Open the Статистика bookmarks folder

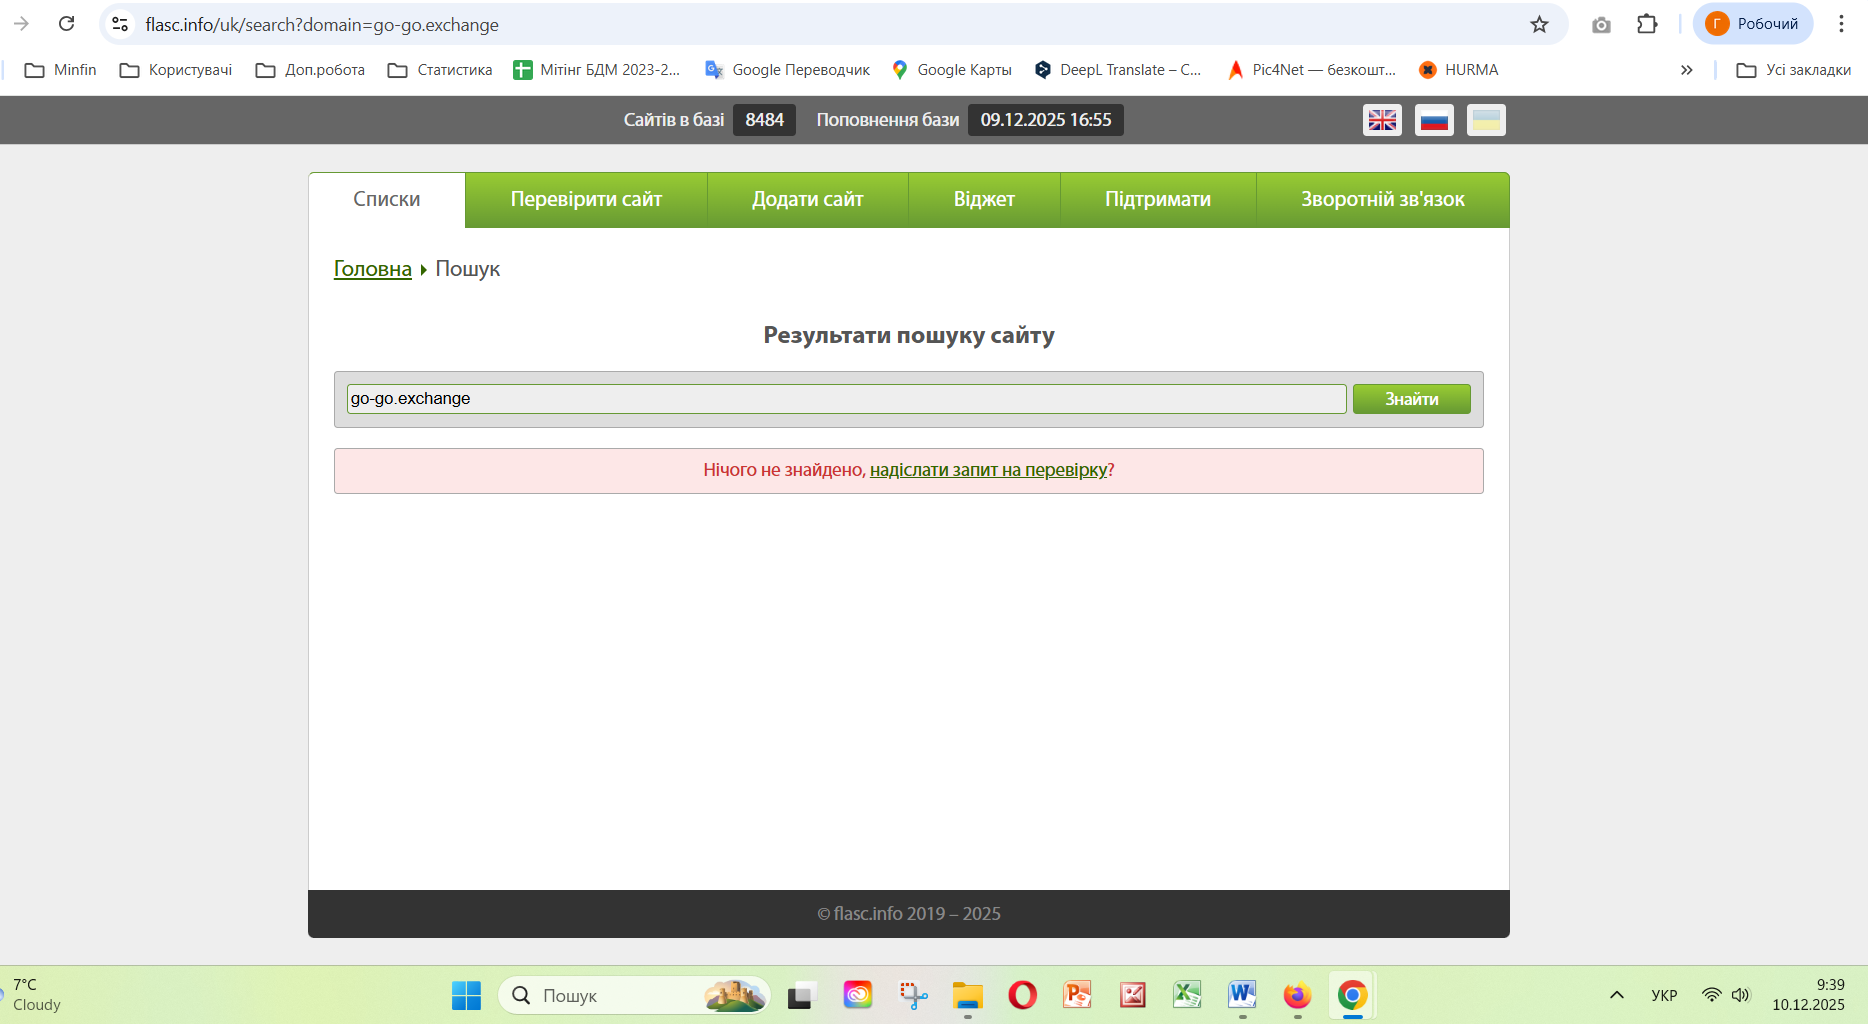click(441, 70)
